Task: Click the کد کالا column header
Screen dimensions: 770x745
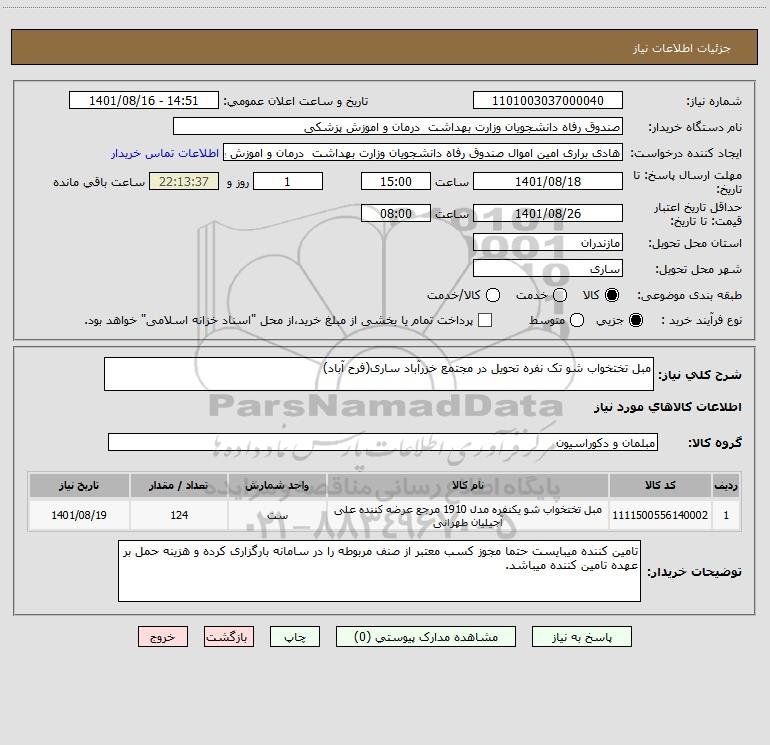Action: pyautogui.click(x=660, y=485)
